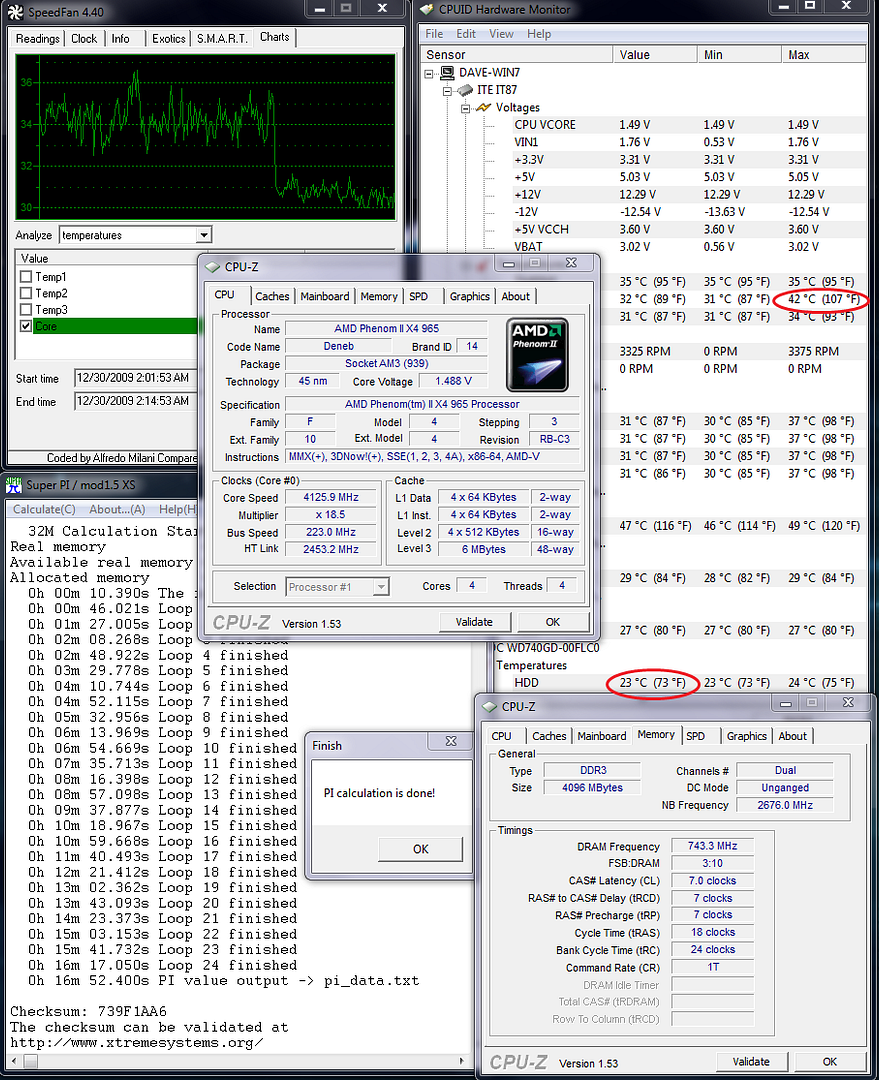Click OK in the Finish dialog
This screenshot has width=879, height=1080.
tap(420, 849)
